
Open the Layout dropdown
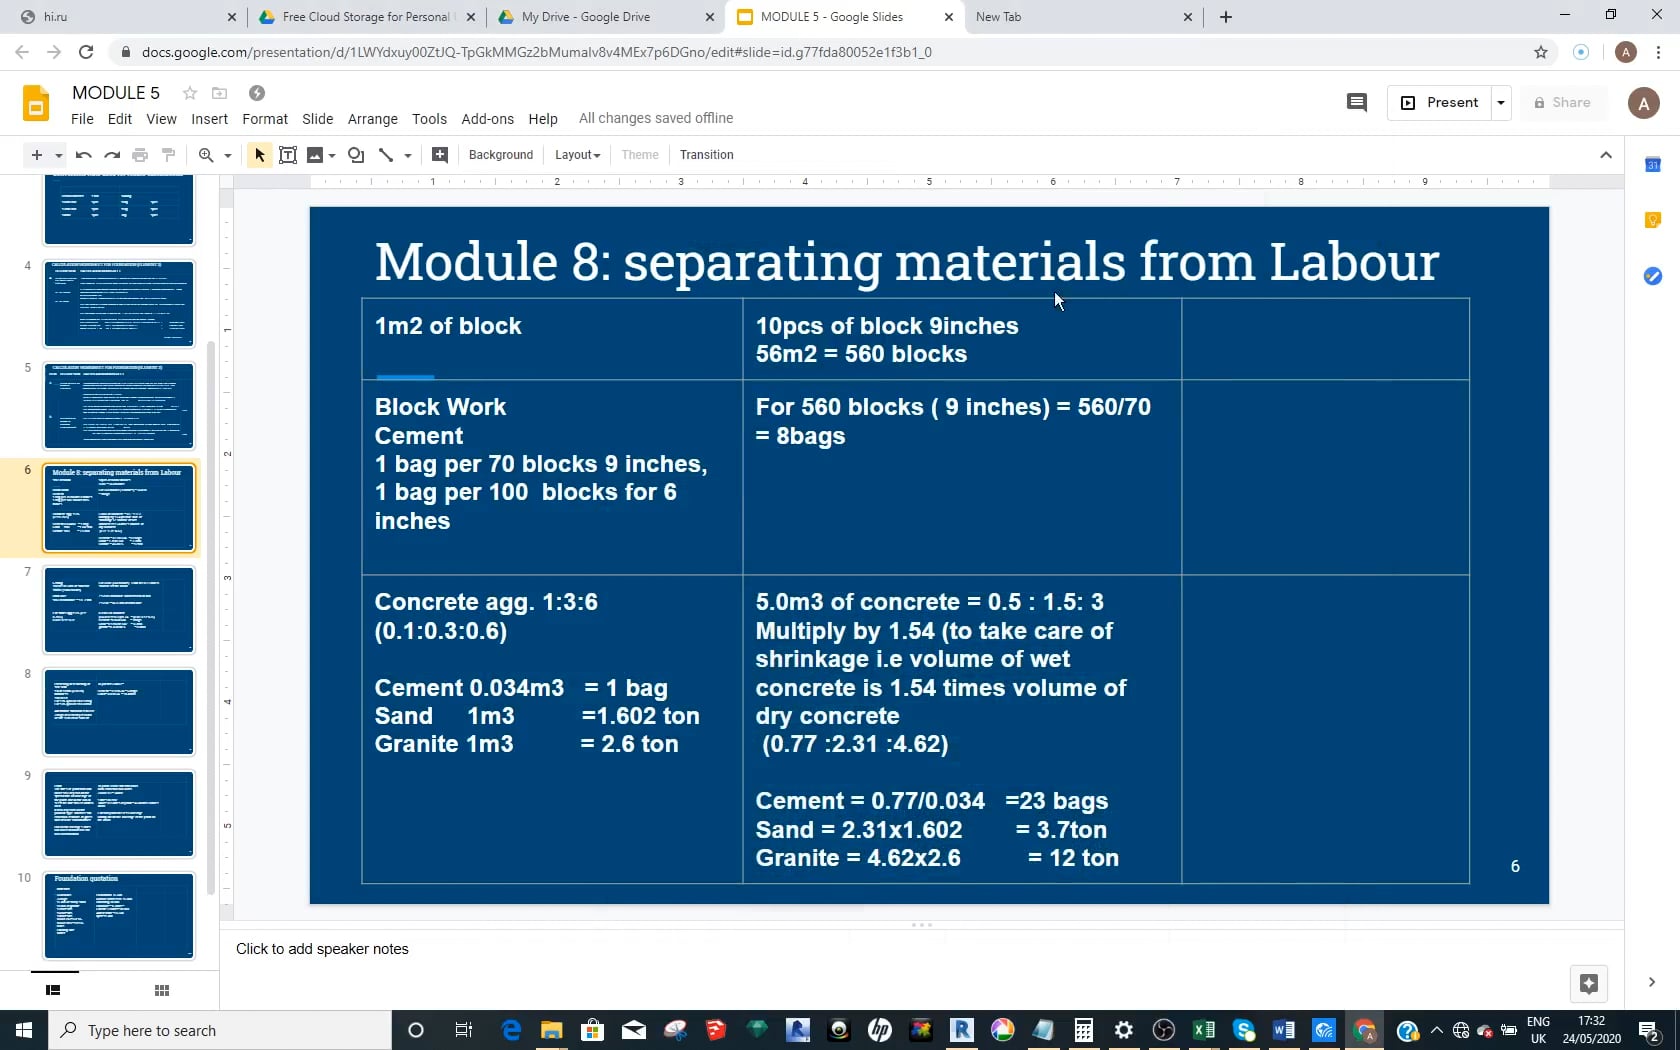click(x=578, y=155)
